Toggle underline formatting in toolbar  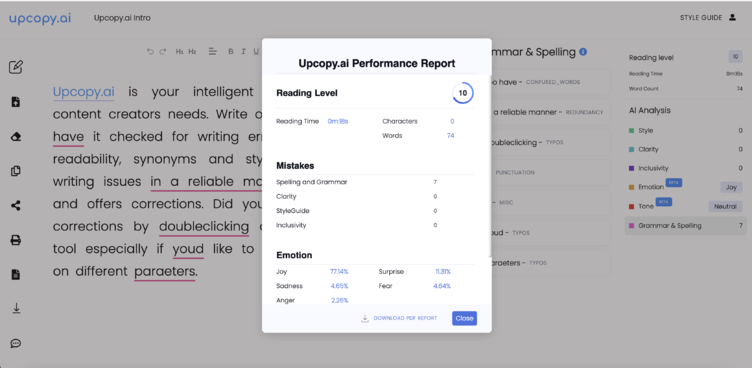pos(256,52)
